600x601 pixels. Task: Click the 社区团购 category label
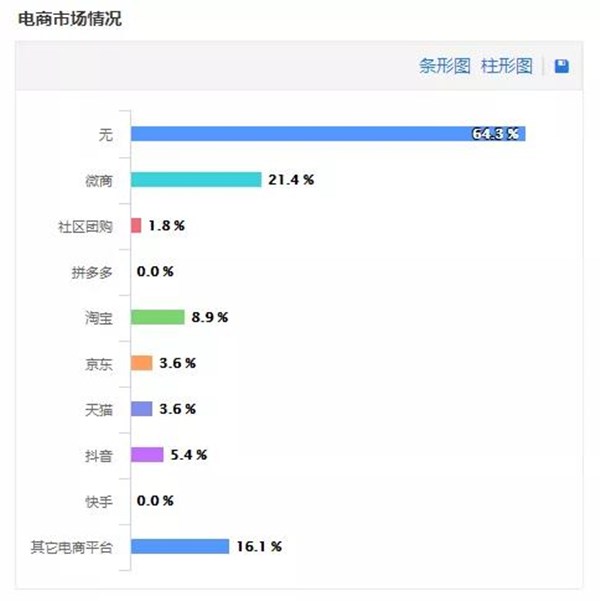point(85,227)
